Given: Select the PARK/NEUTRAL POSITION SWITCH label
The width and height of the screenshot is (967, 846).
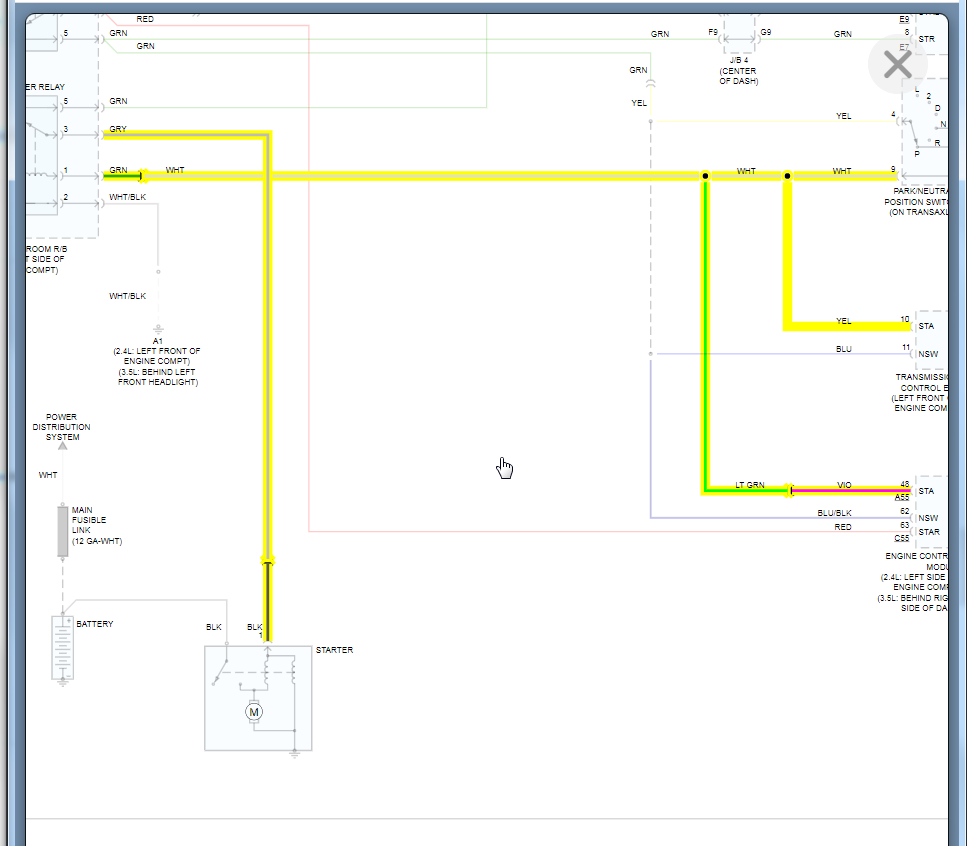Looking at the screenshot, I should (x=916, y=202).
